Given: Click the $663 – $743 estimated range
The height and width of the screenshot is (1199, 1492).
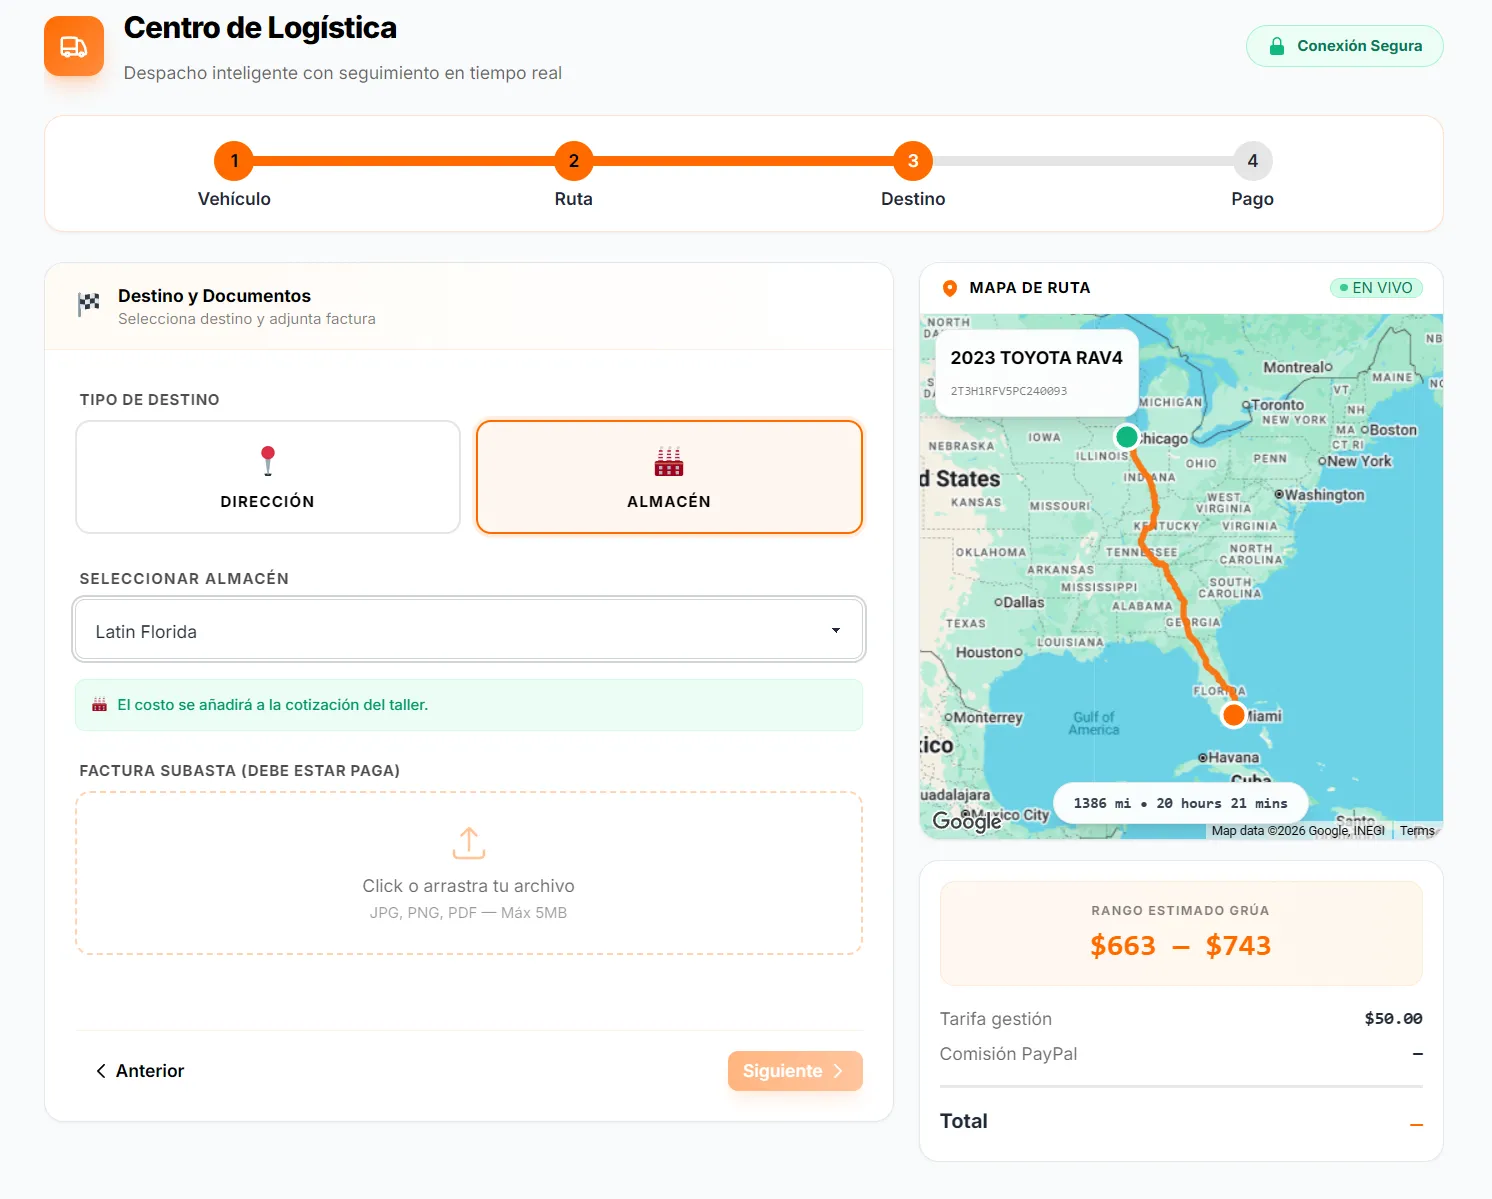Looking at the screenshot, I should click(1181, 945).
